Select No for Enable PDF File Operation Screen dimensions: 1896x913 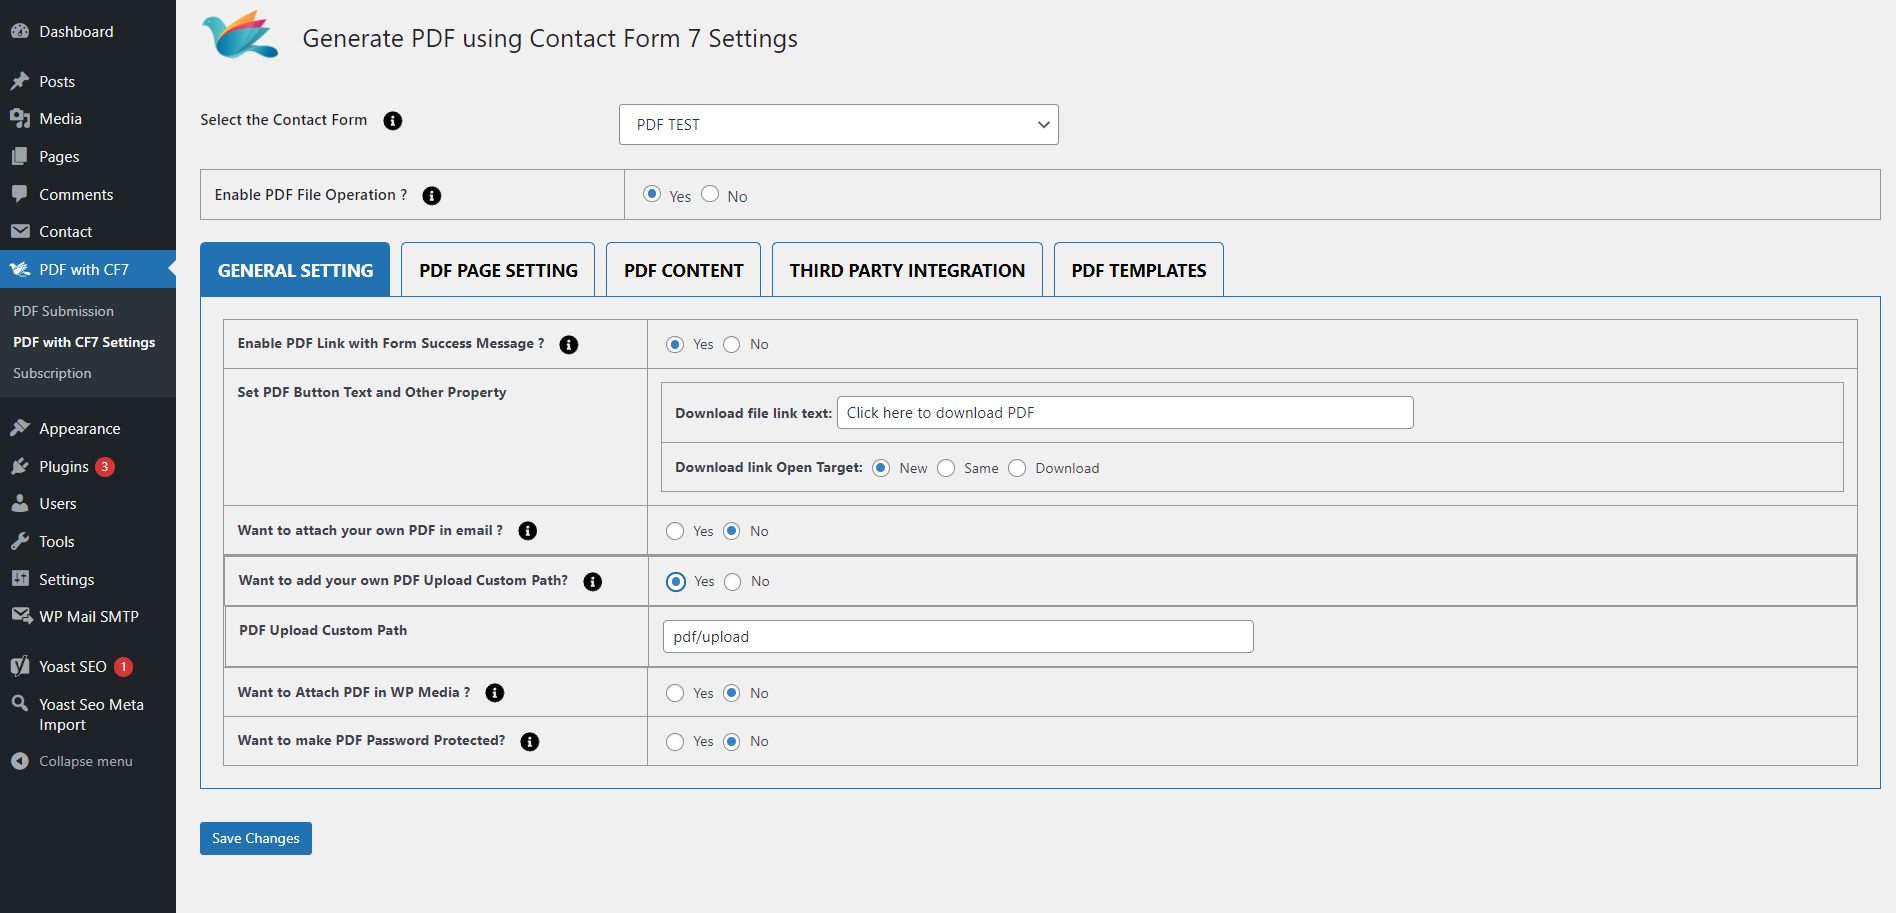(710, 194)
